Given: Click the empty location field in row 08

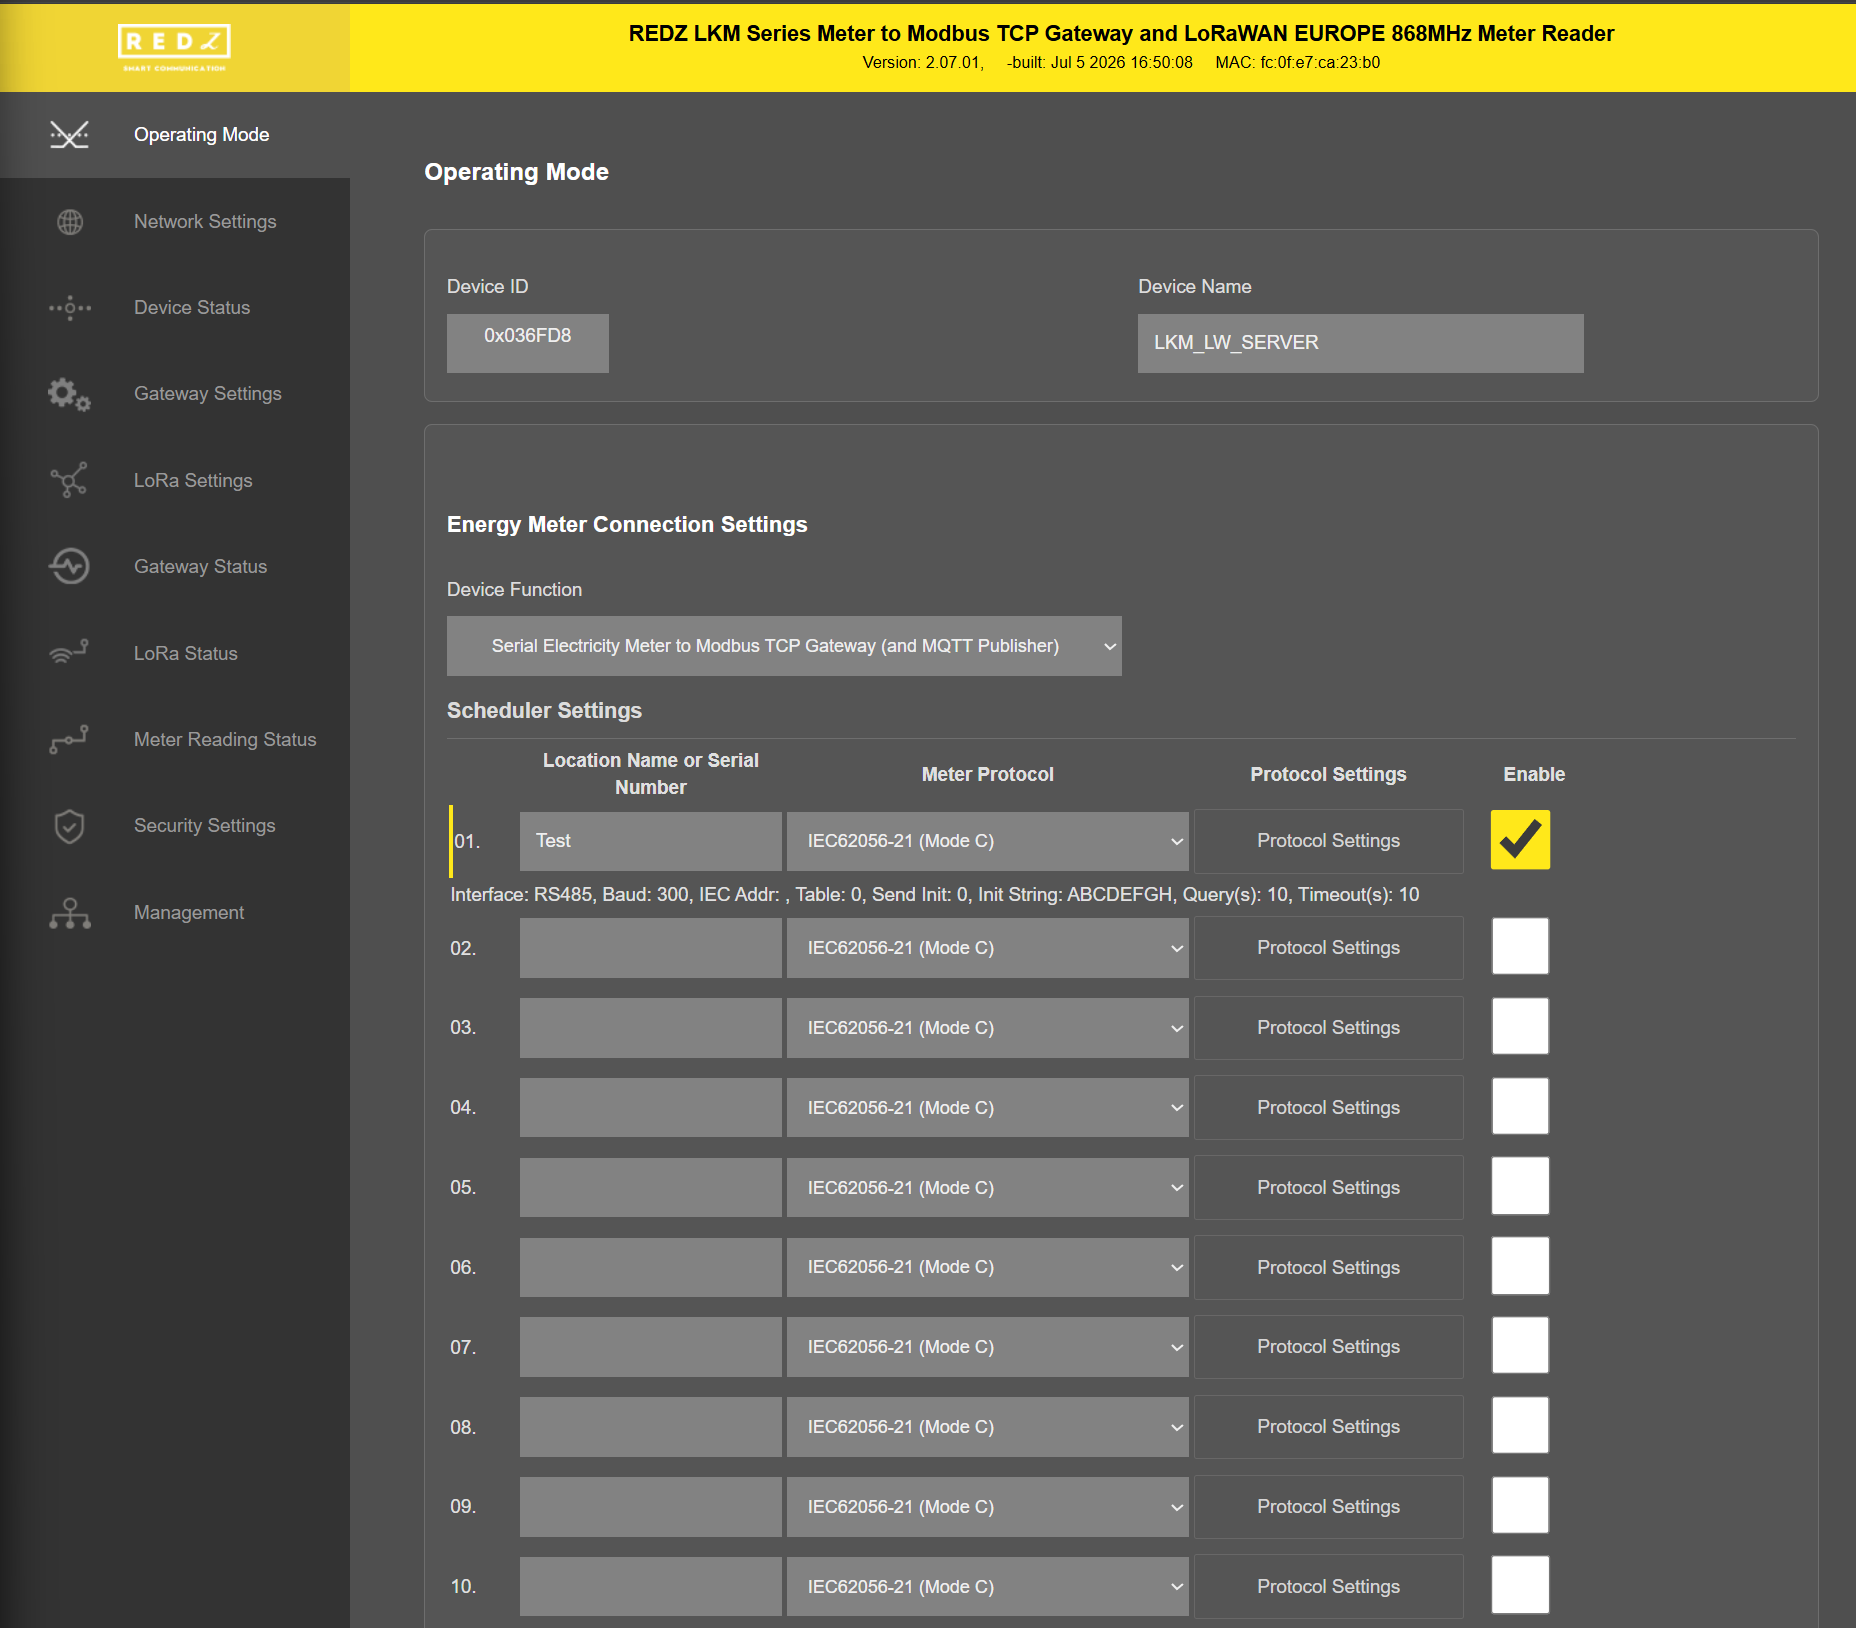Looking at the screenshot, I should coord(651,1427).
